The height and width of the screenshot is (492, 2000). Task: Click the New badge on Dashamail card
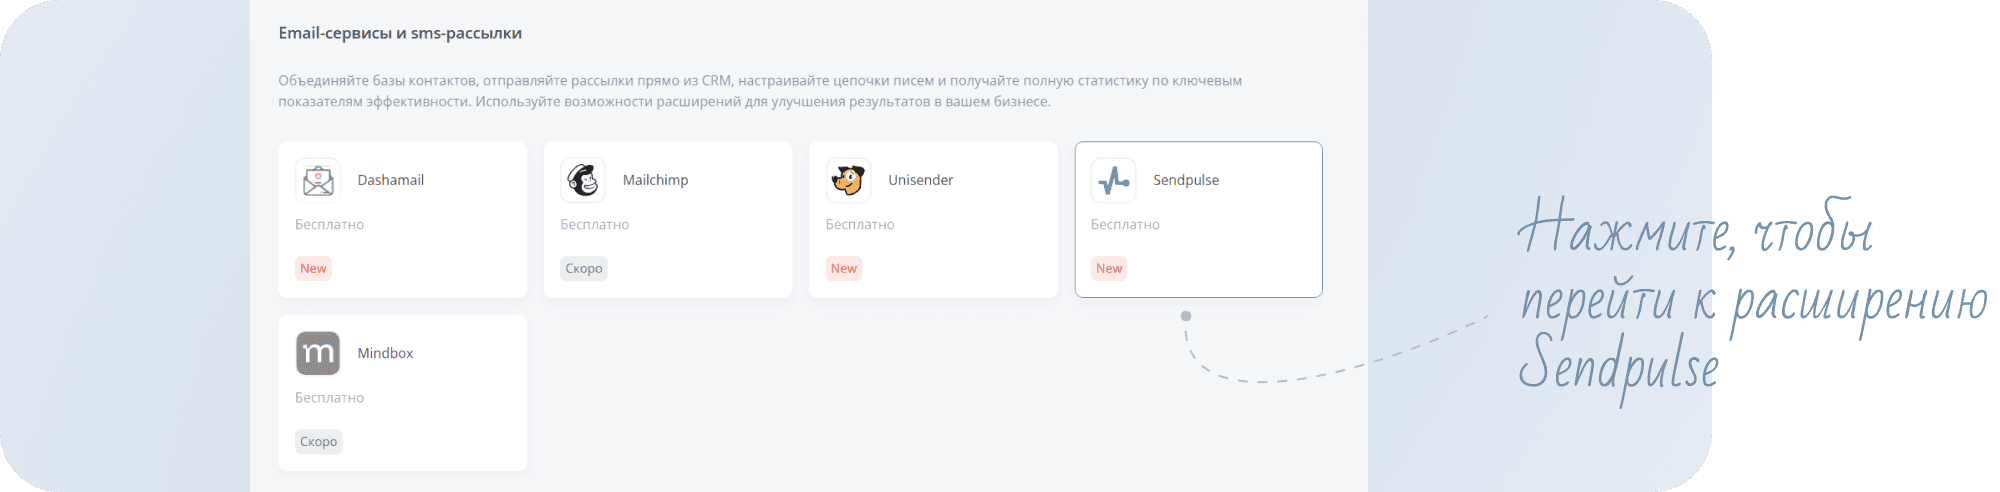coord(313,268)
